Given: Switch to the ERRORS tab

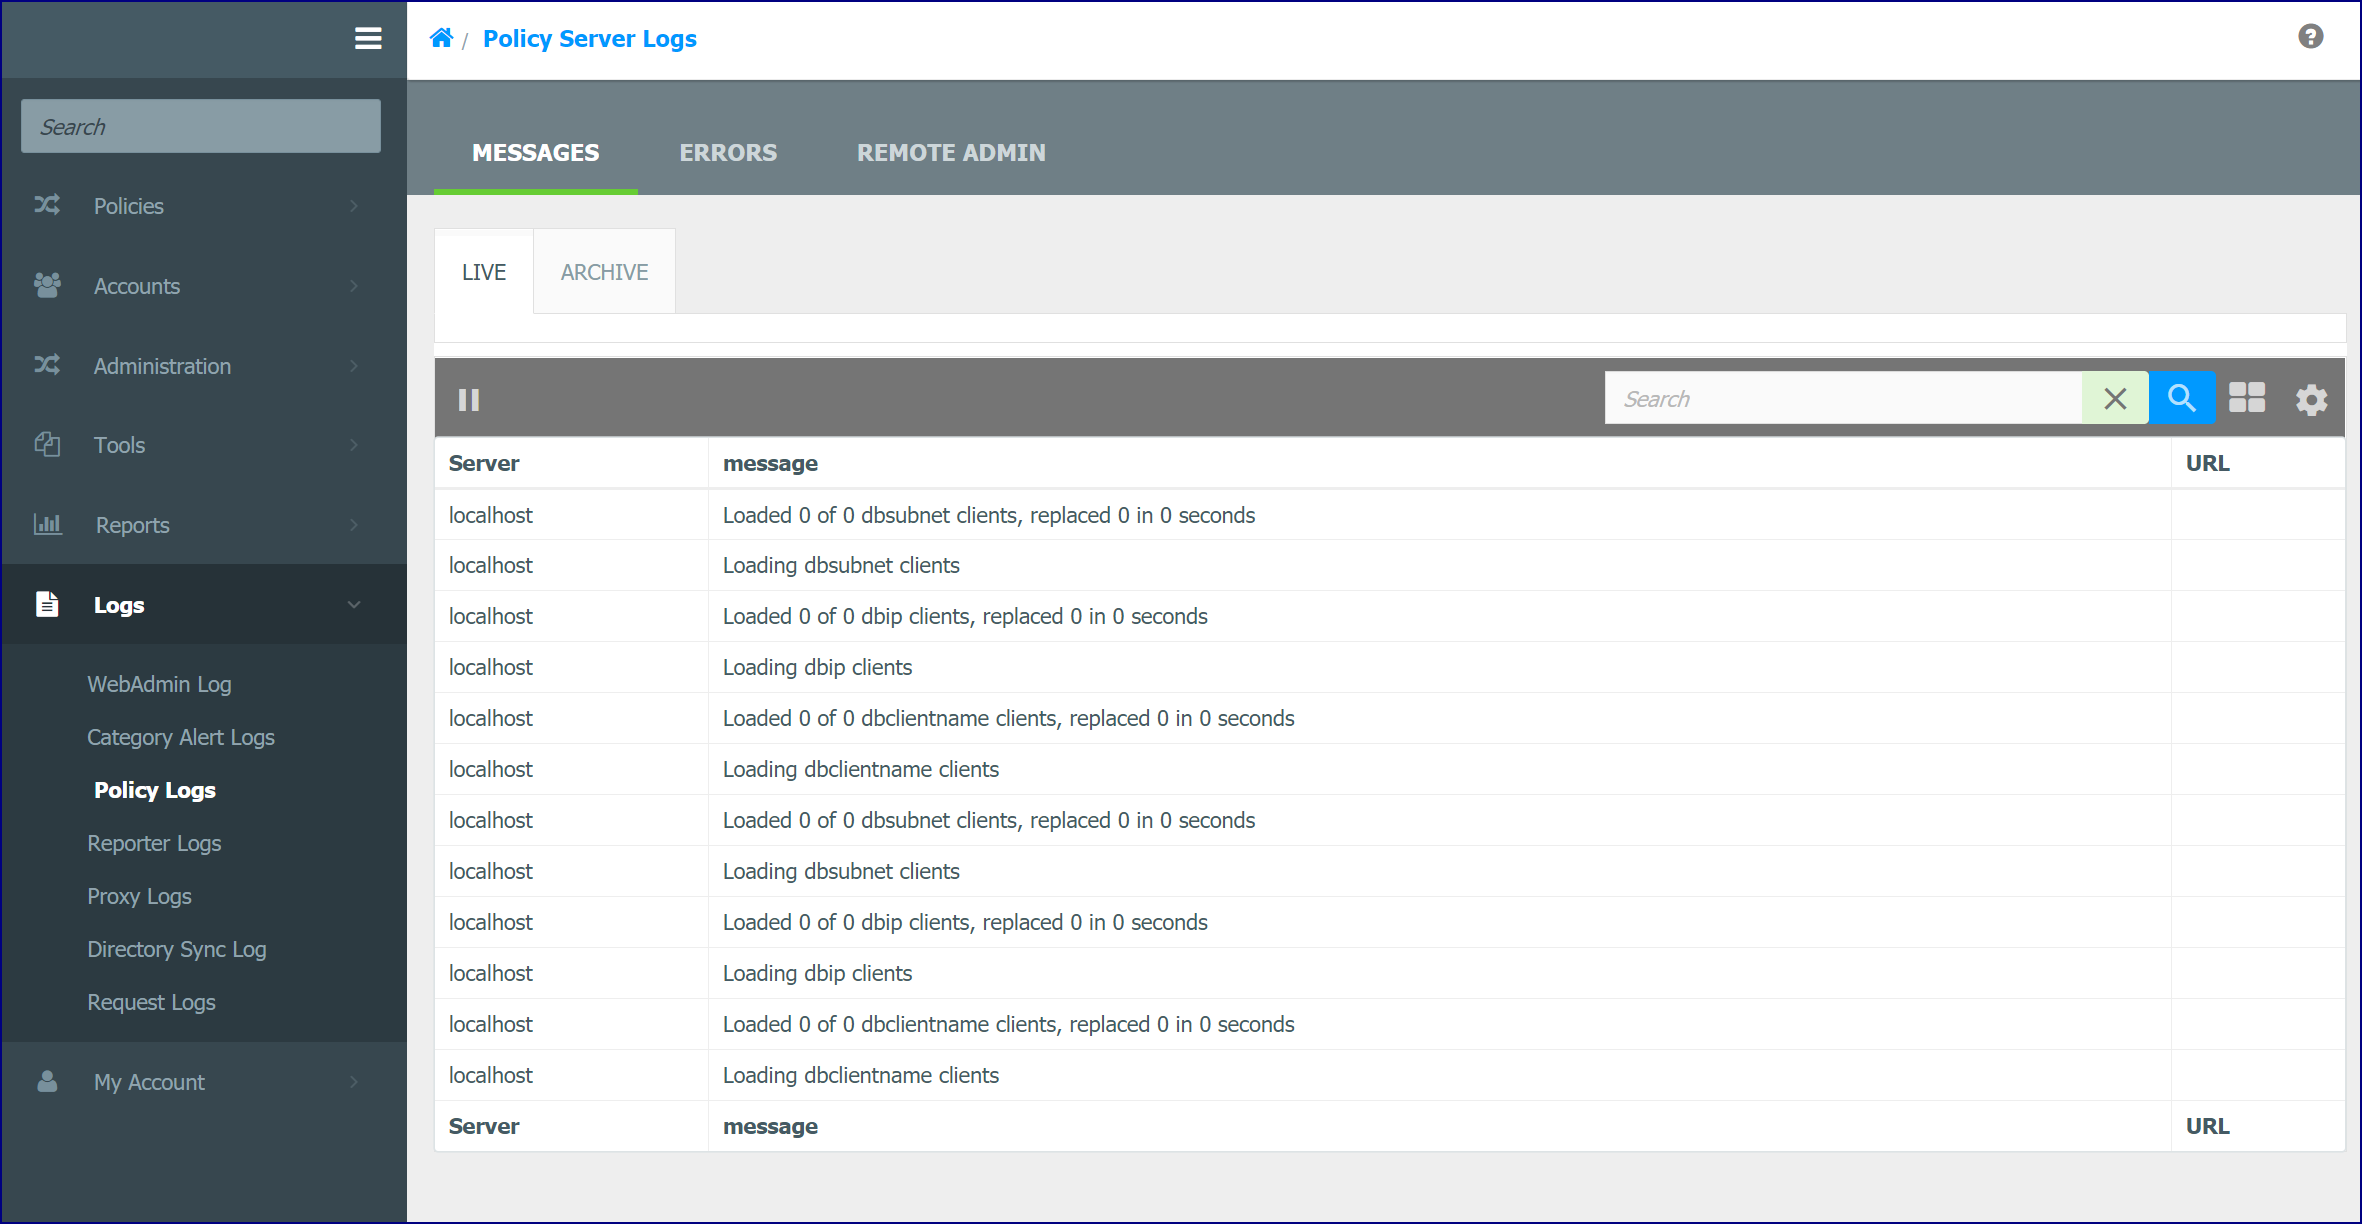Looking at the screenshot, I should tap(728, 153).
